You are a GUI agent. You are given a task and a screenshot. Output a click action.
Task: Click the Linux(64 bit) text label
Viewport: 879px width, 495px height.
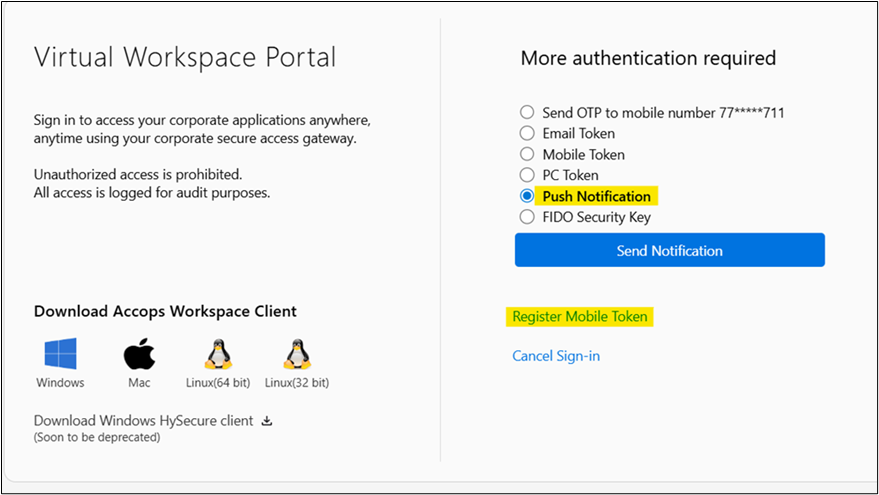(x=218, y=383)
